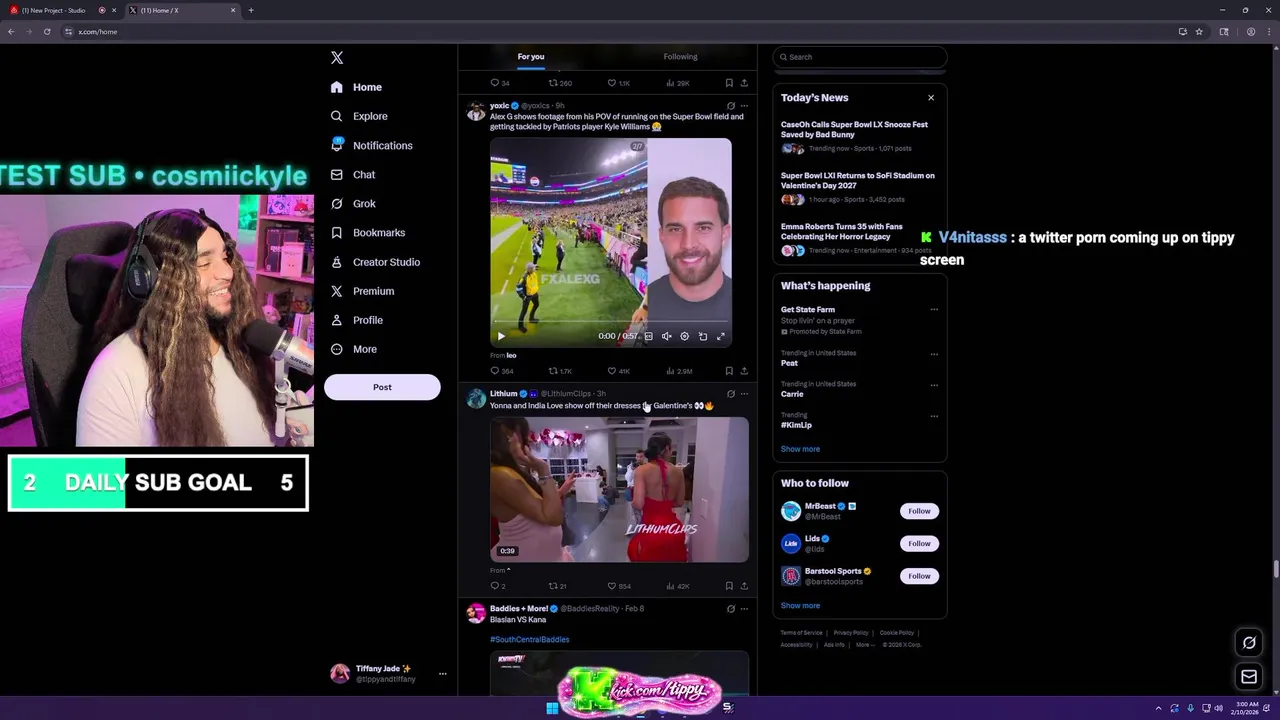This screenshot has width=1280, height=720.
Task: Play the yoxic Super Bowl video
Action: point(501,336)
